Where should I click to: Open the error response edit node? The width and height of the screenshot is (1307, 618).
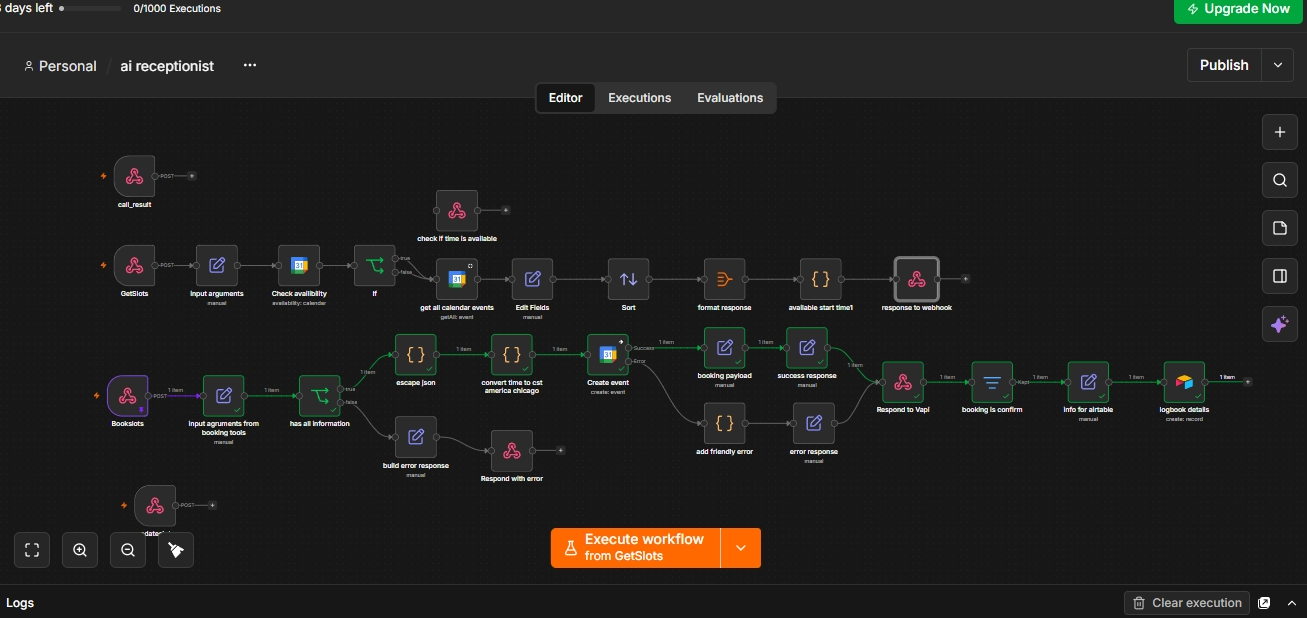point(814,423)
